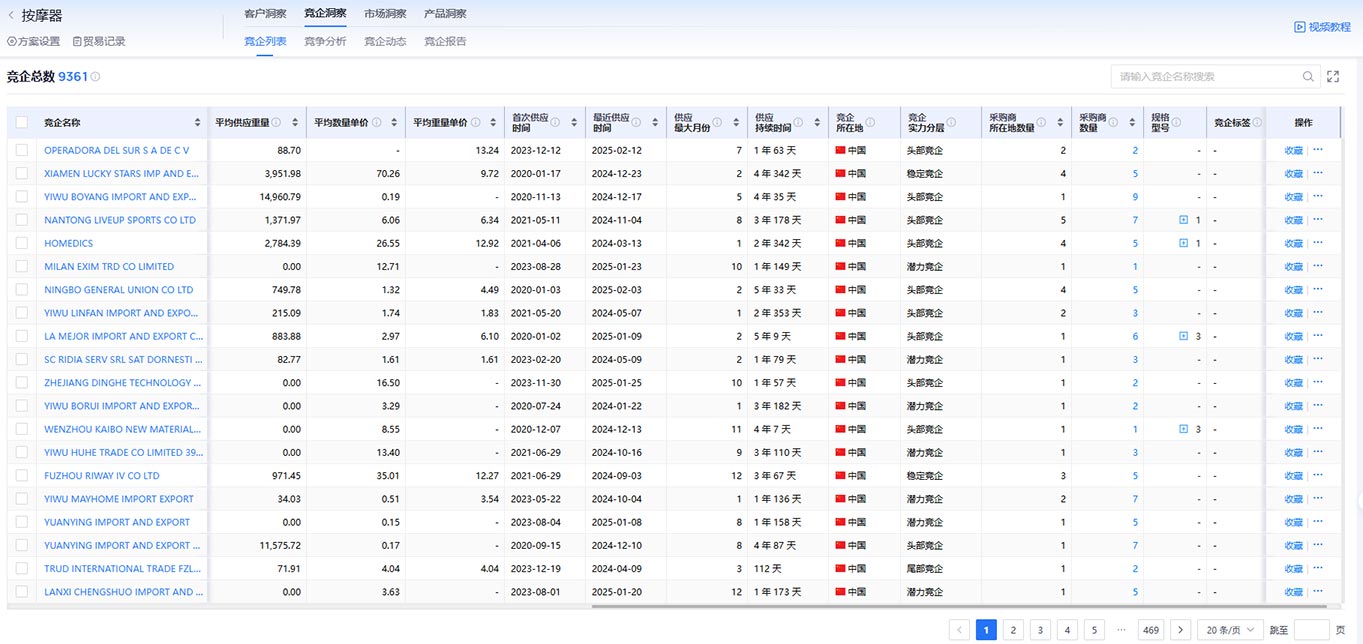This screenshot has height=644, width=1363.
Task: Open NANTONG LIVEUP SPORTS CO LTD link
Action: point(120,220)
